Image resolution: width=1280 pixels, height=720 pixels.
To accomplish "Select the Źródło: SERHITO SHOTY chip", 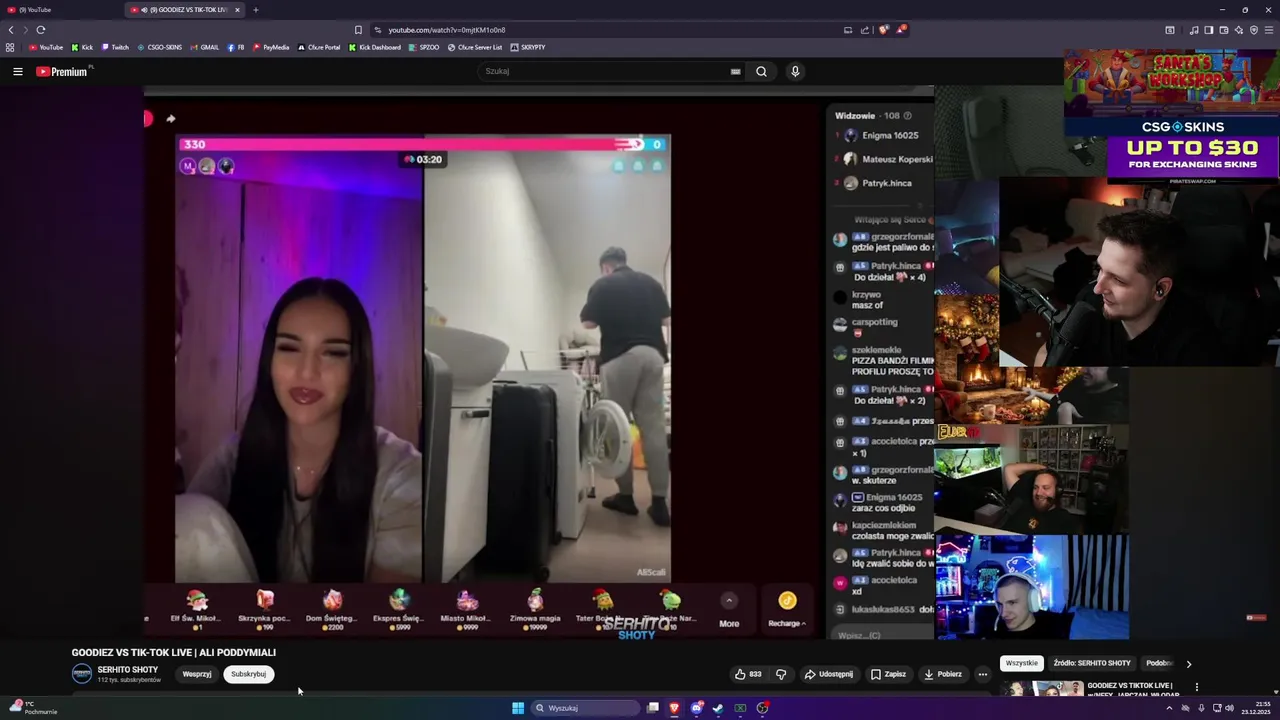I will (1092, 663).
